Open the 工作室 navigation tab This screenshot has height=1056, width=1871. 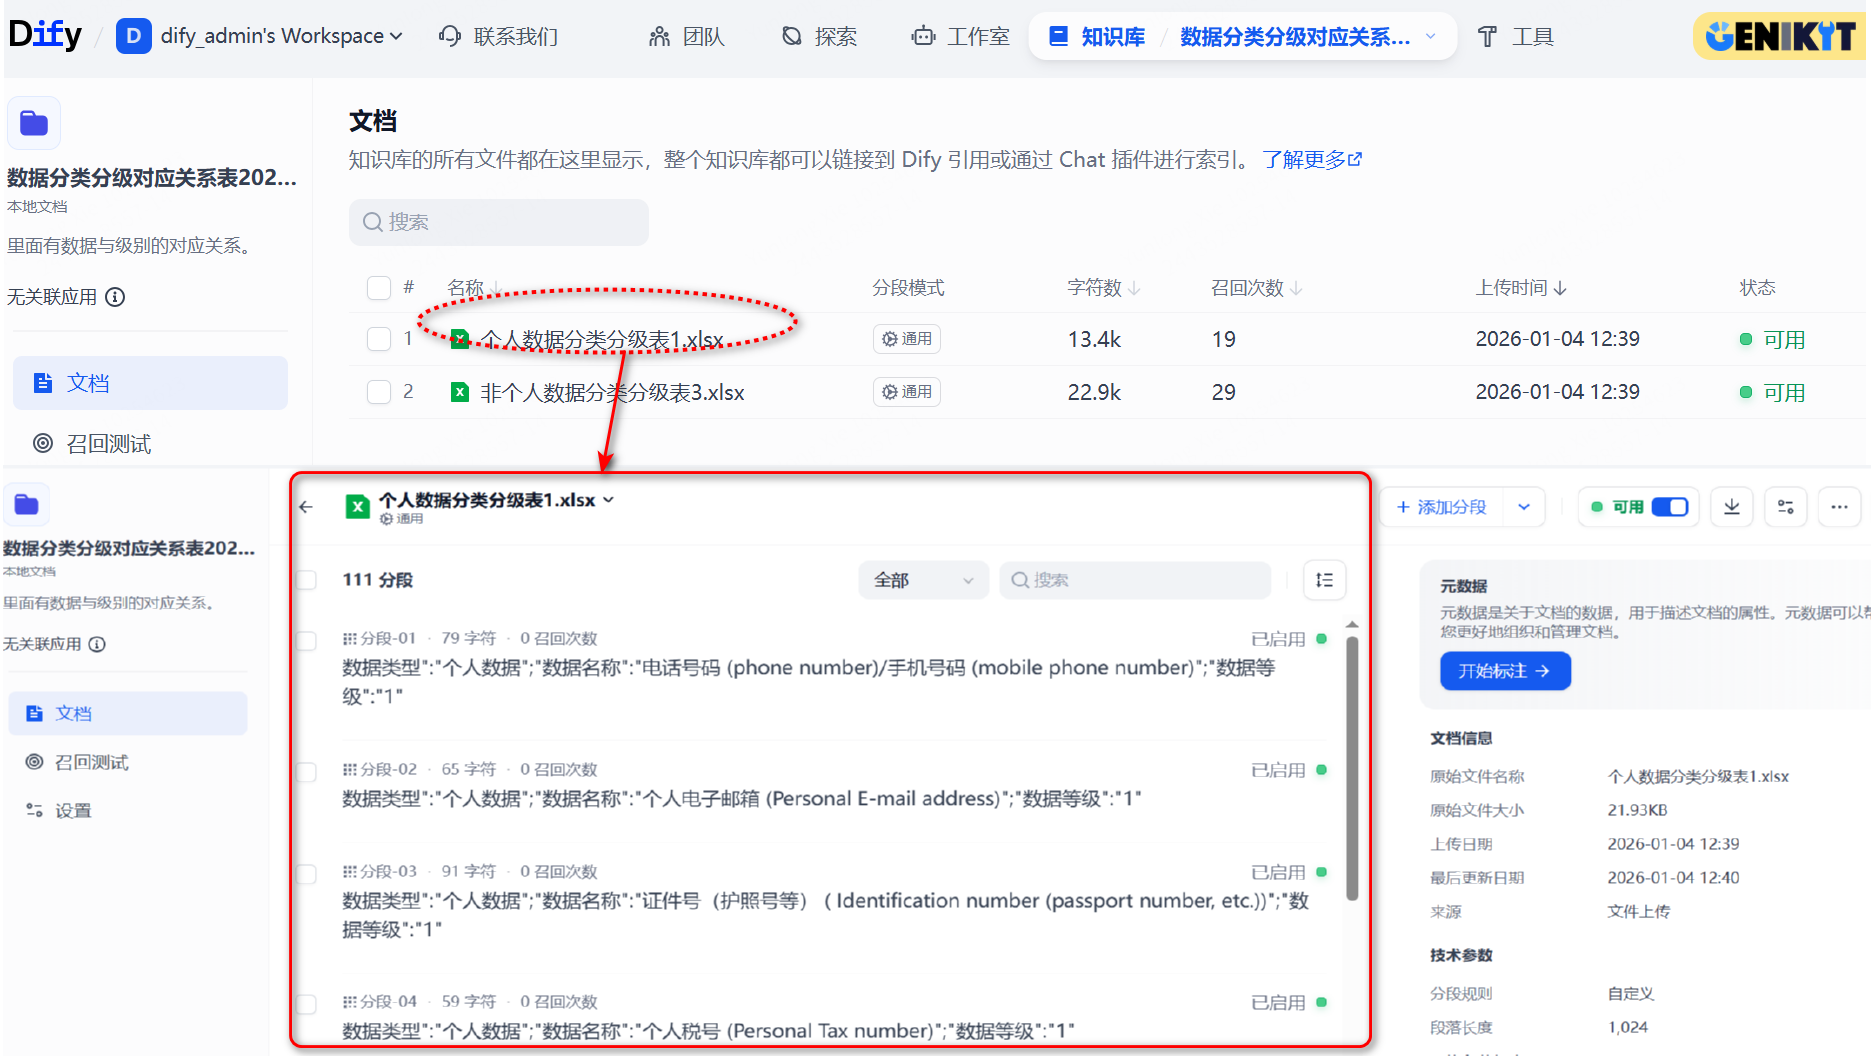pyautogui.click(x=960, y=37)
